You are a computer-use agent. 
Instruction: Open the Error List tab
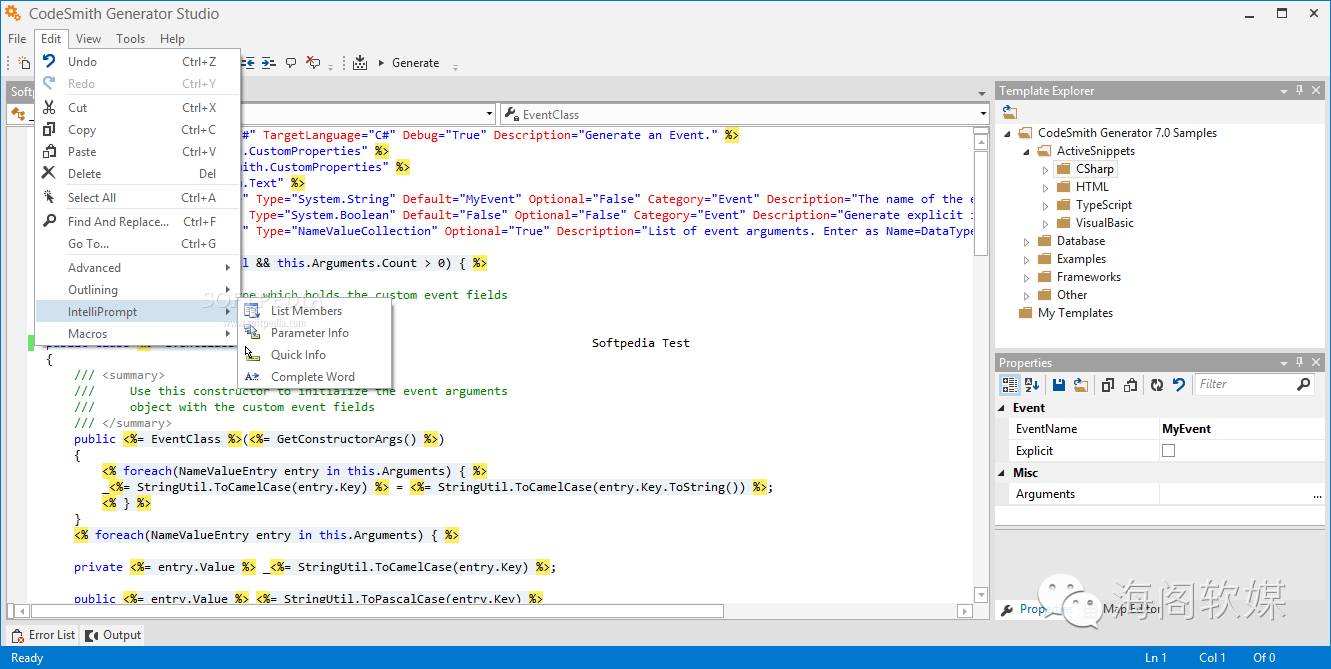43,635
